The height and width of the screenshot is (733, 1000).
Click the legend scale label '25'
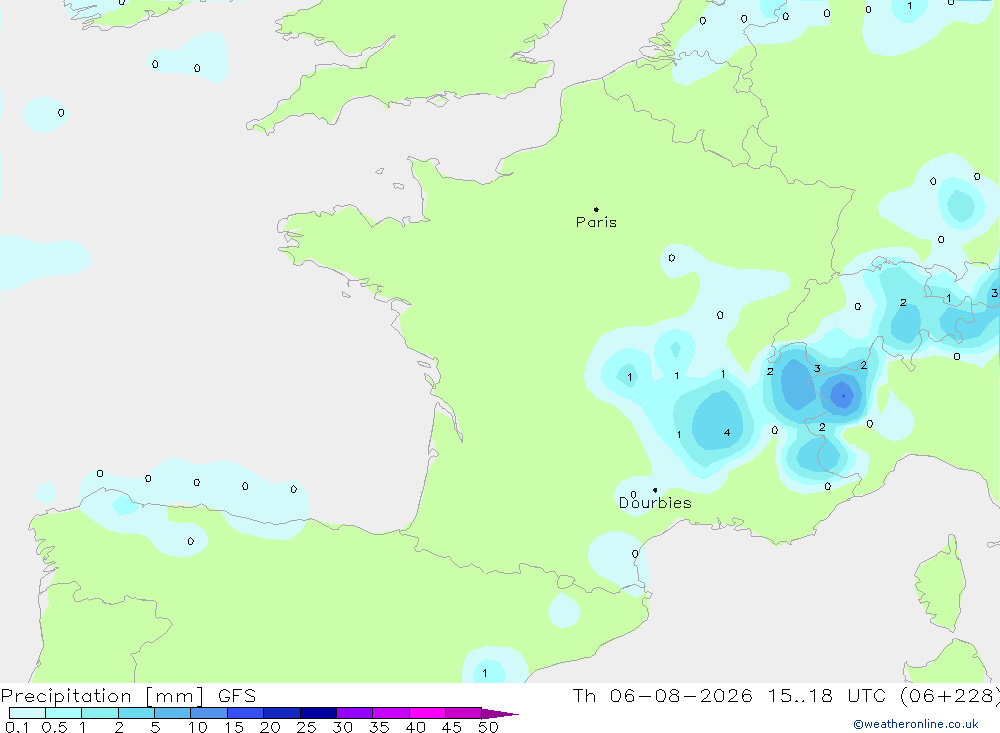tap(306, 727)
